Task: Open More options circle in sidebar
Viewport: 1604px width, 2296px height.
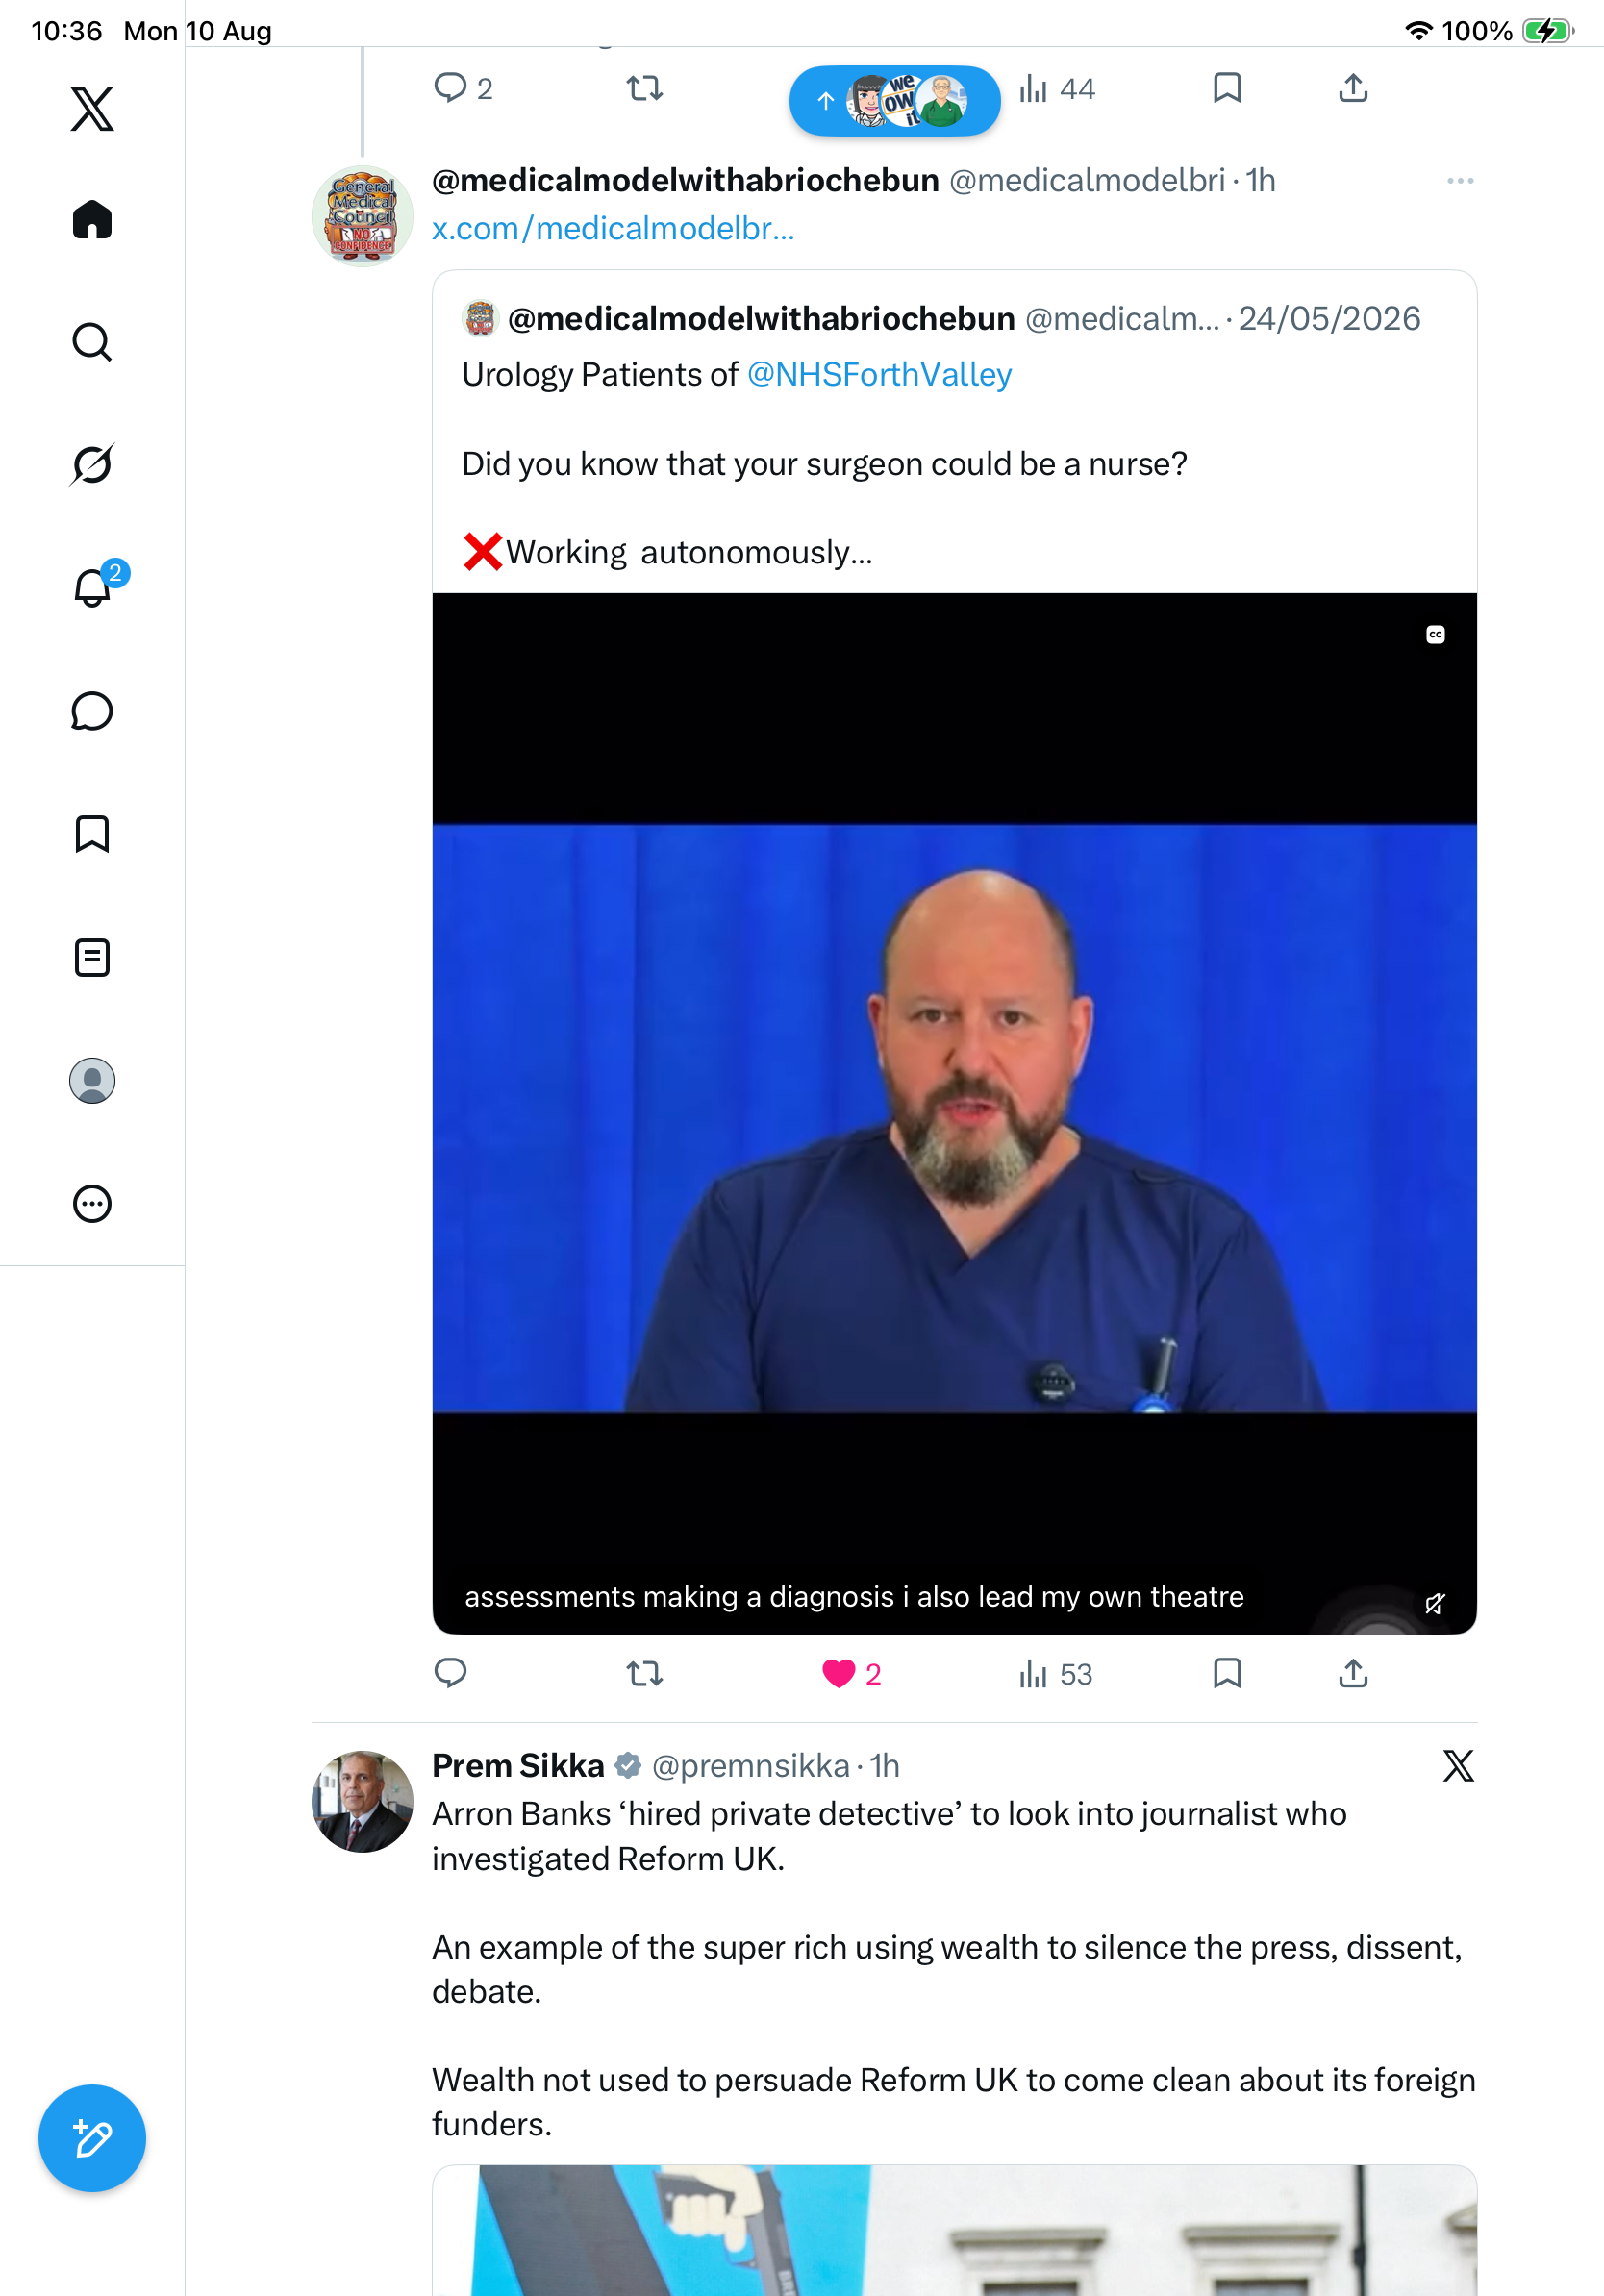Action: point(92,1203)
